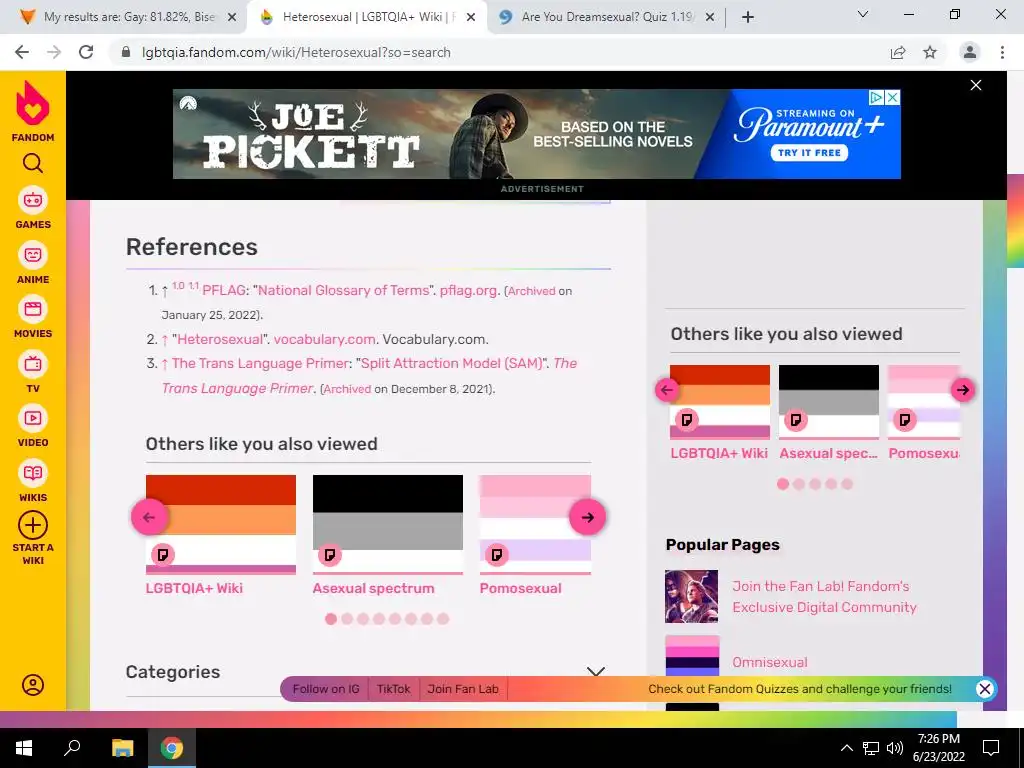This screenshot has height=768, width=1024.
Task: Click 'Follow on IG' button
Action: point(326,689)
